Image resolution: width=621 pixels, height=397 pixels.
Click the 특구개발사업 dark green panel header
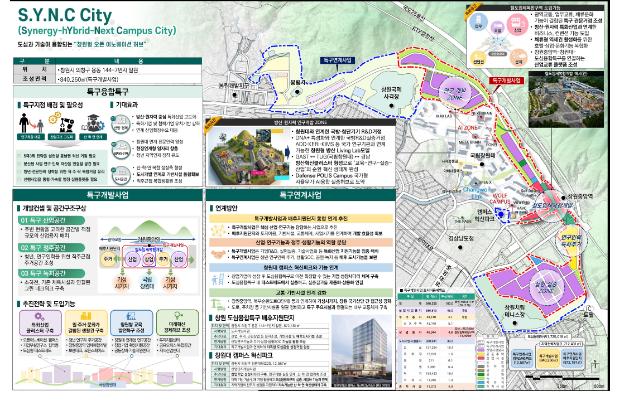108,195
